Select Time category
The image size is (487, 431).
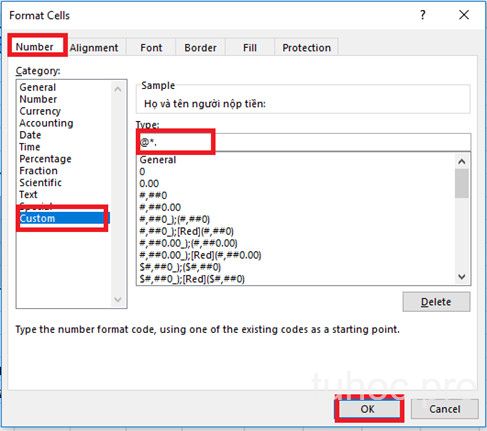(63, 147)
